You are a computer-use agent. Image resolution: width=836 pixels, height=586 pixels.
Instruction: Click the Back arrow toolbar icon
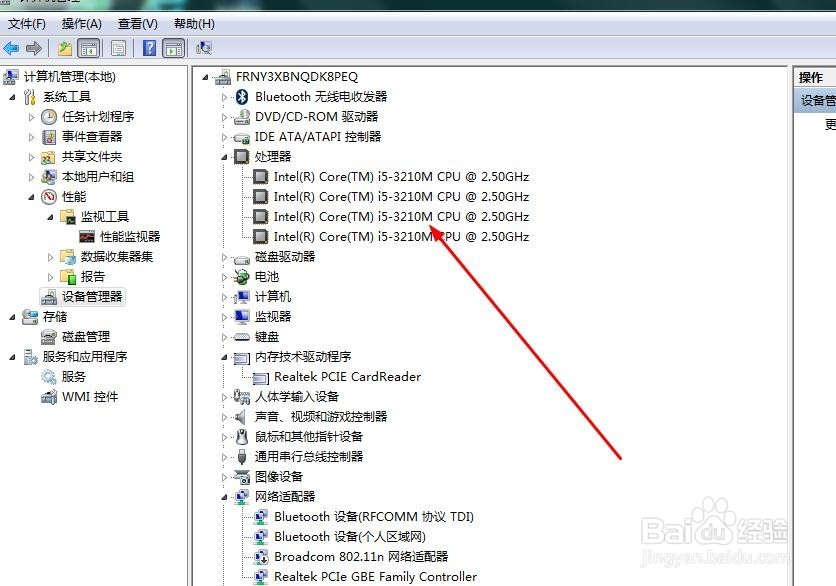pyautogui.click(x=11, y=49)
